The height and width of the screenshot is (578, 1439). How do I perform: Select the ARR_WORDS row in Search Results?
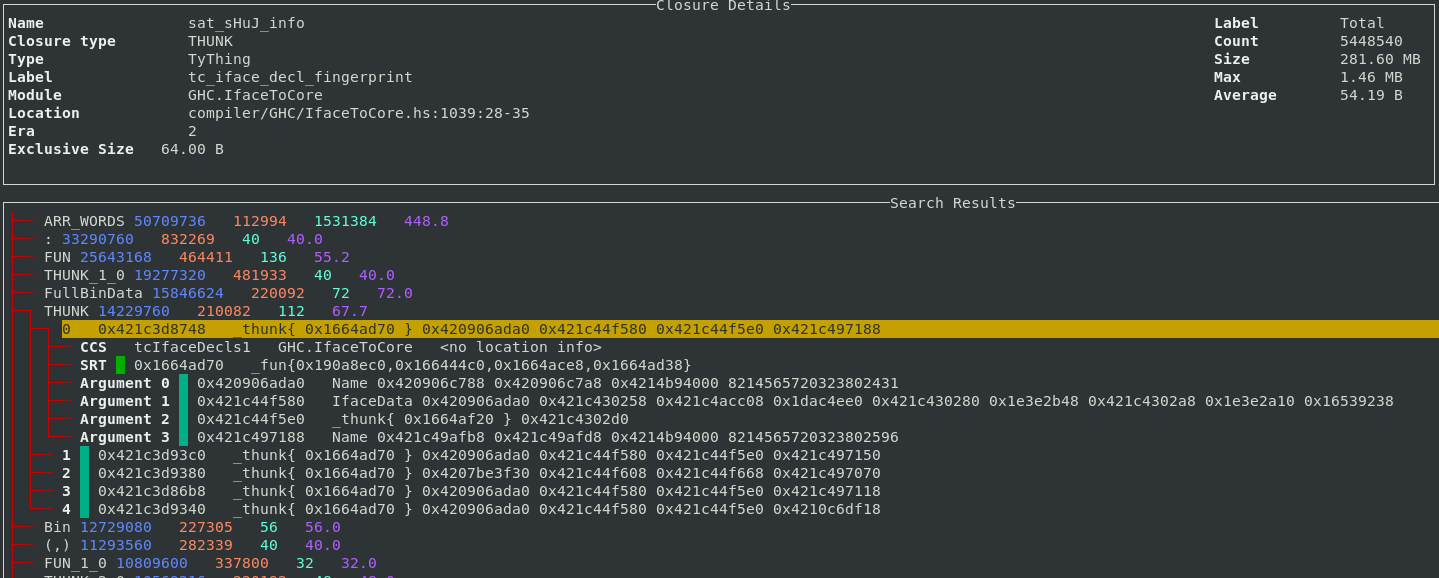84,221
